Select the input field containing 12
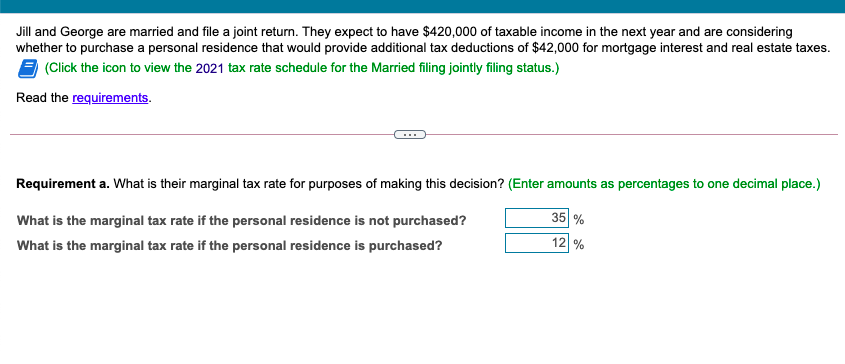Viewport: 845px width, 364px height. (536, 243)
